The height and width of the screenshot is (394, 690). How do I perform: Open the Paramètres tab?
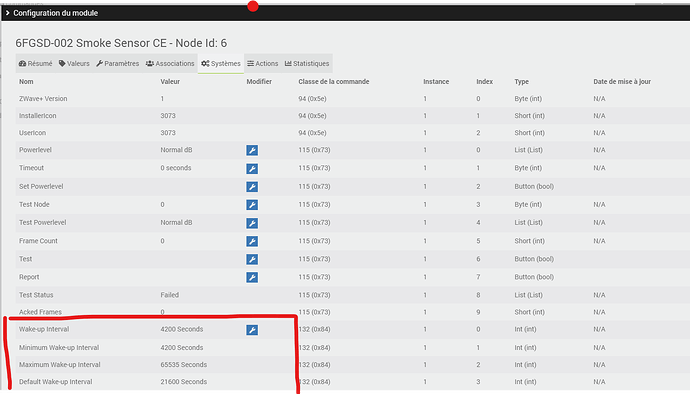[117, 63]
